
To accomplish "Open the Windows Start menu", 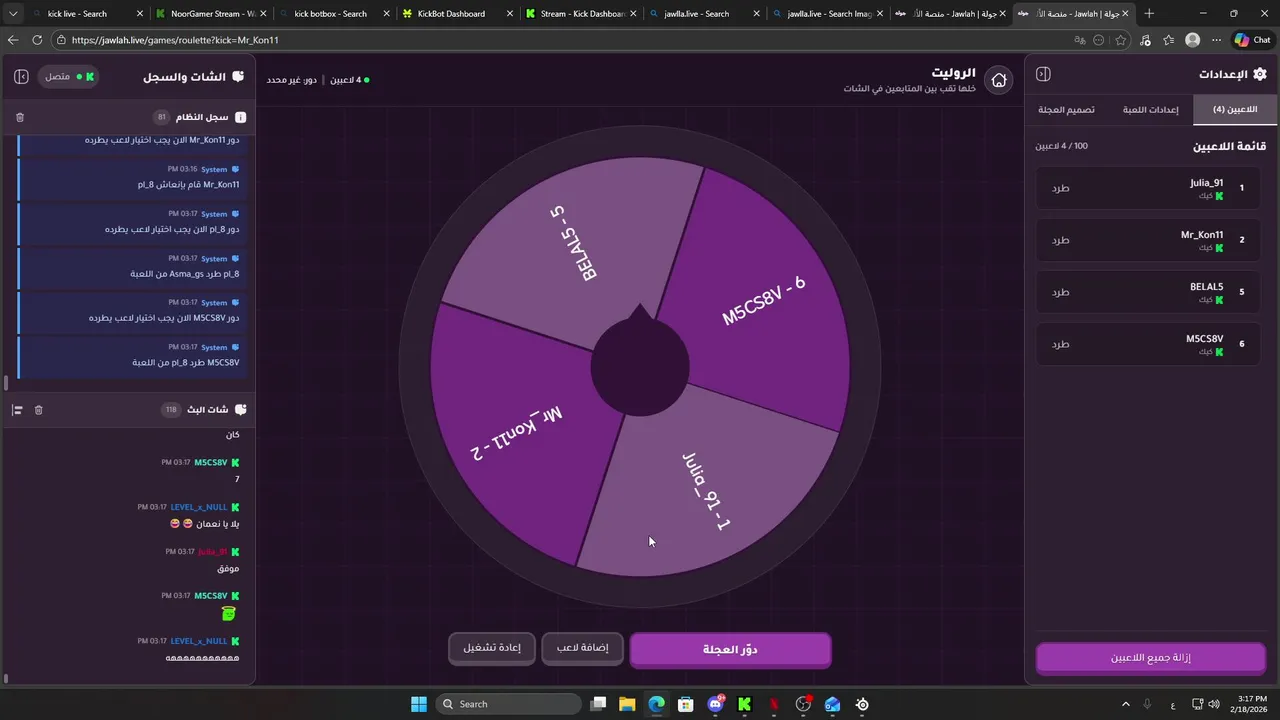I will pyautogui.click(x=419, y=704).
